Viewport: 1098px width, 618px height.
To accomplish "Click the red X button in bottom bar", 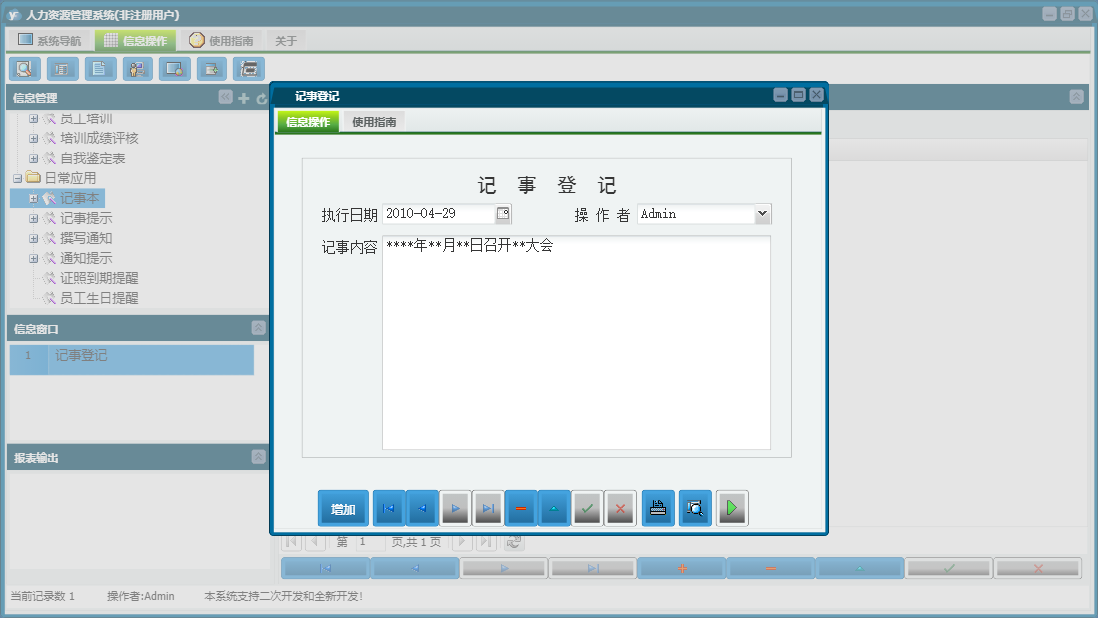I will [1038, 568].
